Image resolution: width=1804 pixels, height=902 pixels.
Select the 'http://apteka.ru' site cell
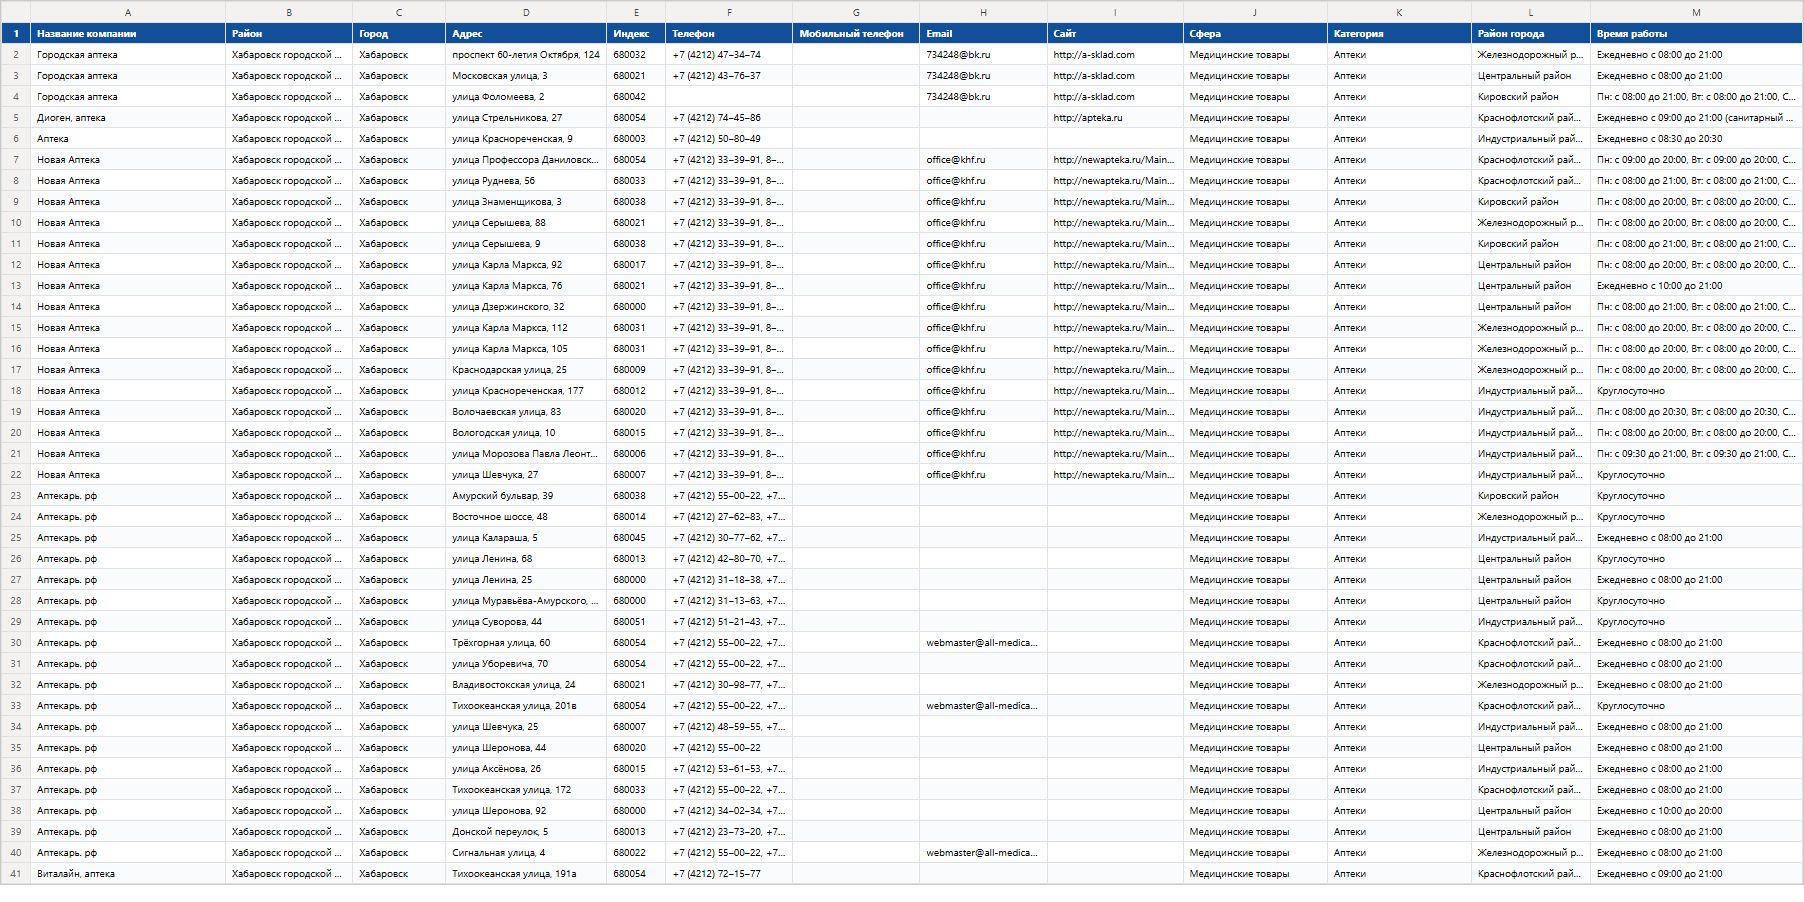1115,118
